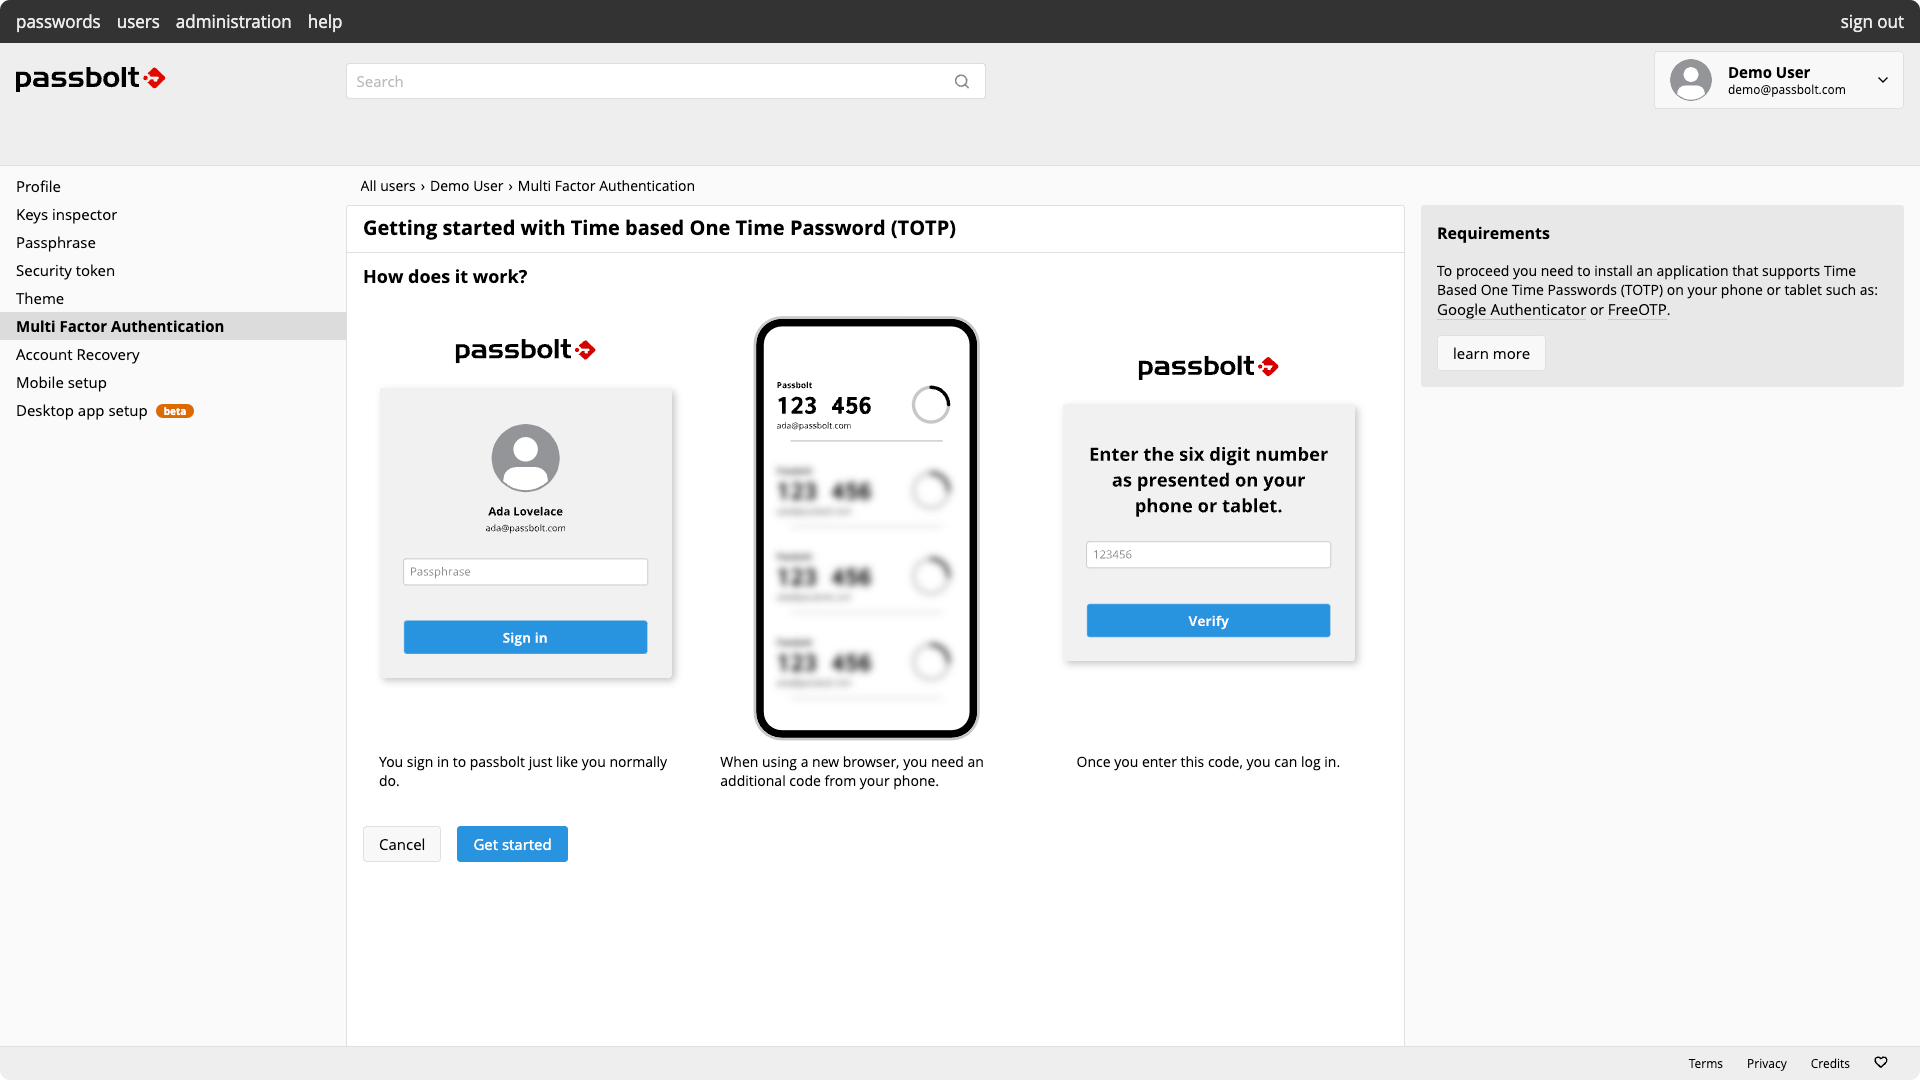Click the search magnifier icon
1920x1080 pixels.
(x=962, y=82)
